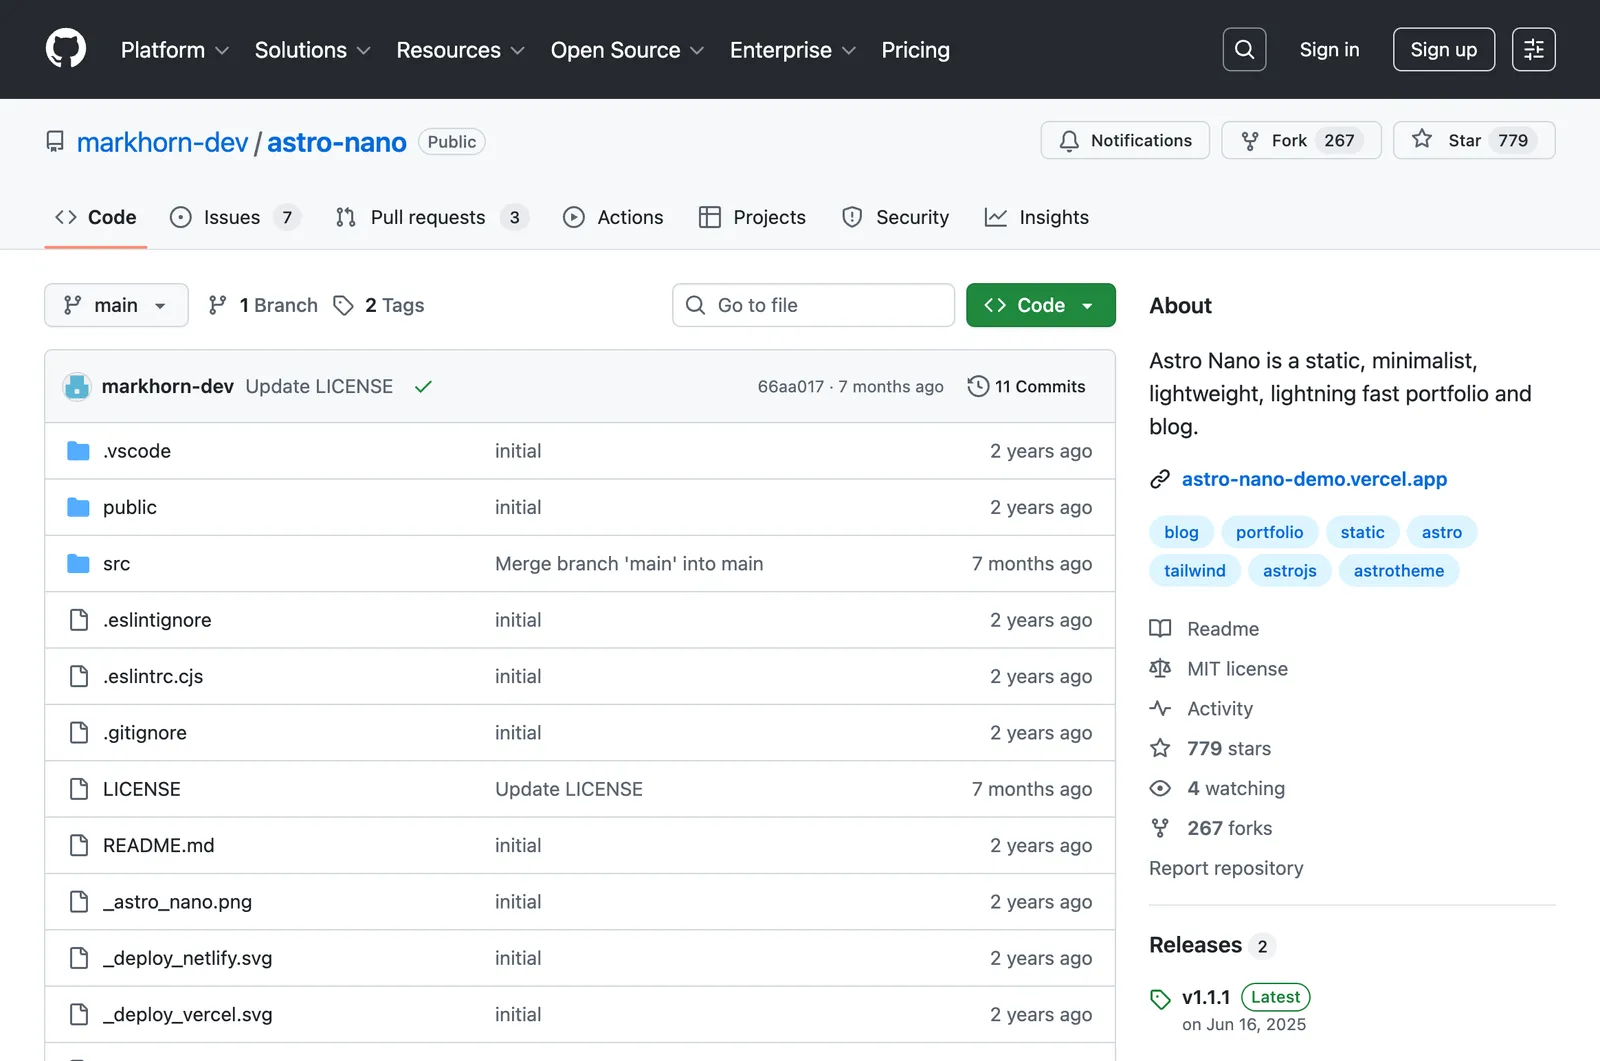Screen dimensions: 1600x1061
Task: Select the blog topic tag
Action: [x=1181, y=532]
